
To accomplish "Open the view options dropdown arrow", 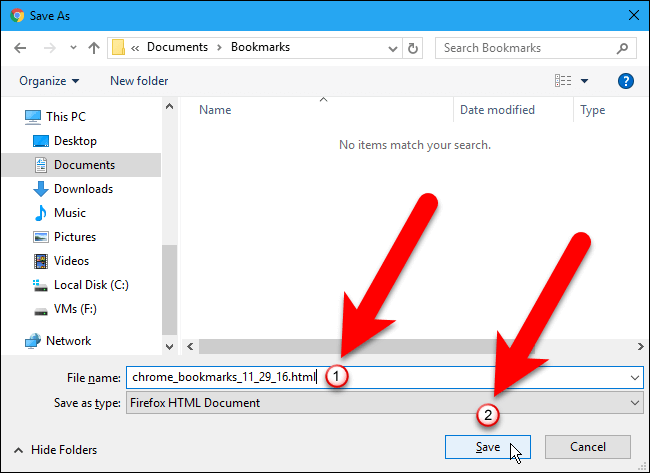I will click(x=585, y=81).
